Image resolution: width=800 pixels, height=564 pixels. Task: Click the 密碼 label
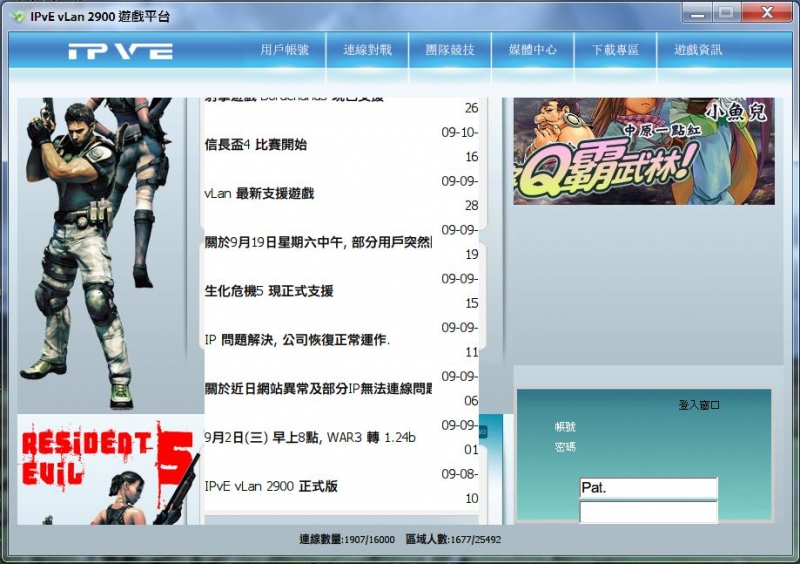point(565,448)
